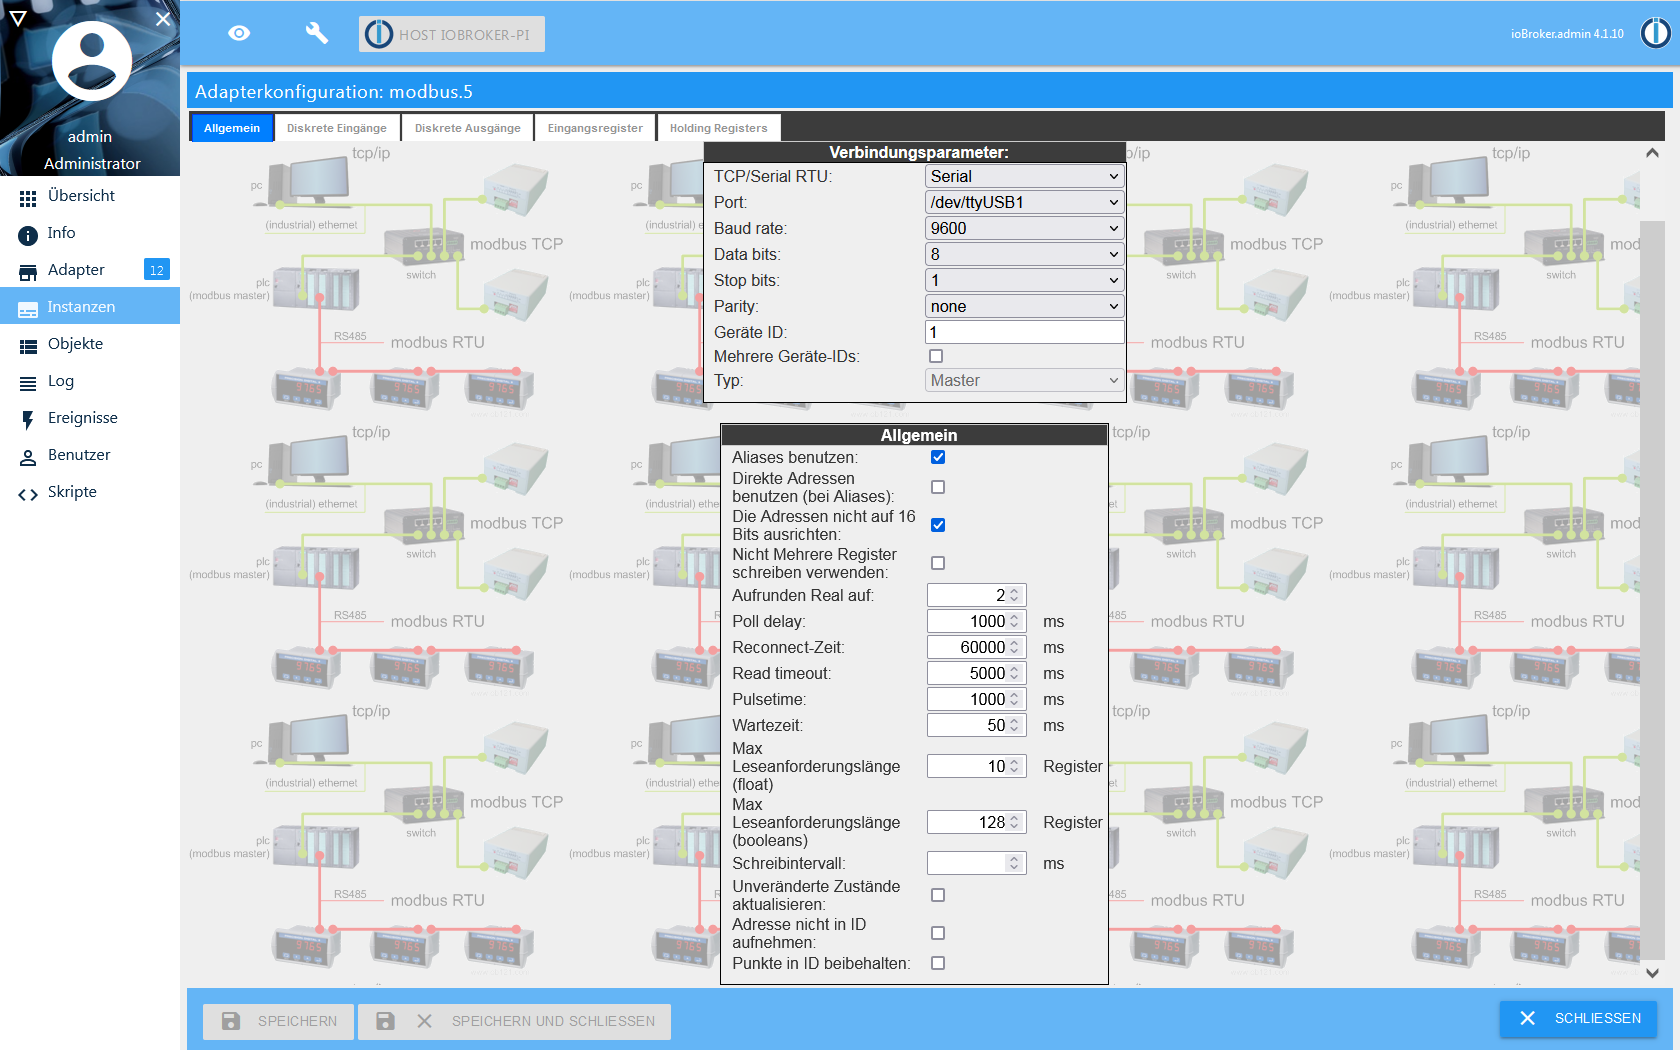The image size is (1680, 1050).
Task: Click SPEICHERN UND SCHLIESSEN button
Action: click(x=515, y=1021)
